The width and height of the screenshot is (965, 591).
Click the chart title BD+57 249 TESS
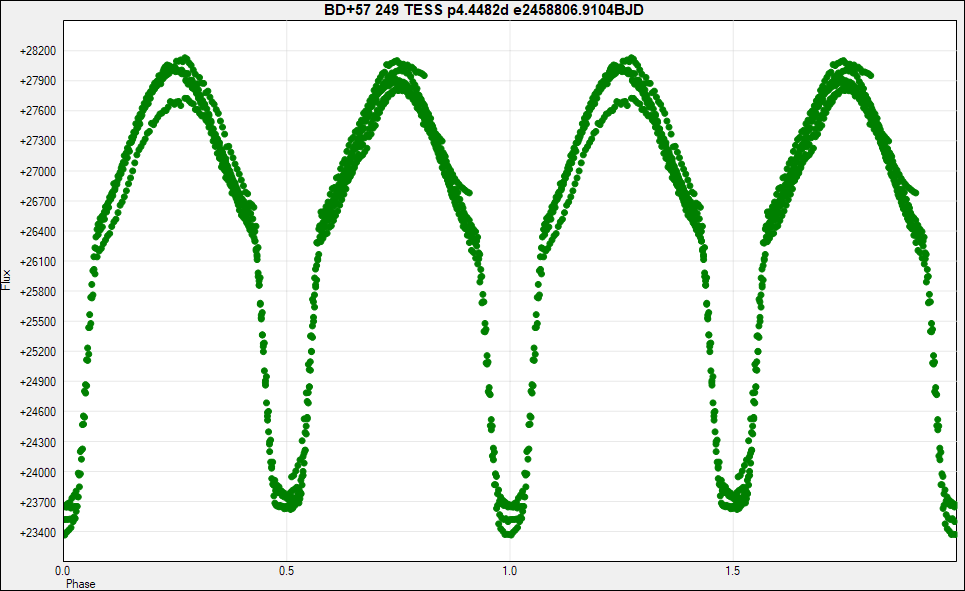pyautogui.click(x=482, y=9)
